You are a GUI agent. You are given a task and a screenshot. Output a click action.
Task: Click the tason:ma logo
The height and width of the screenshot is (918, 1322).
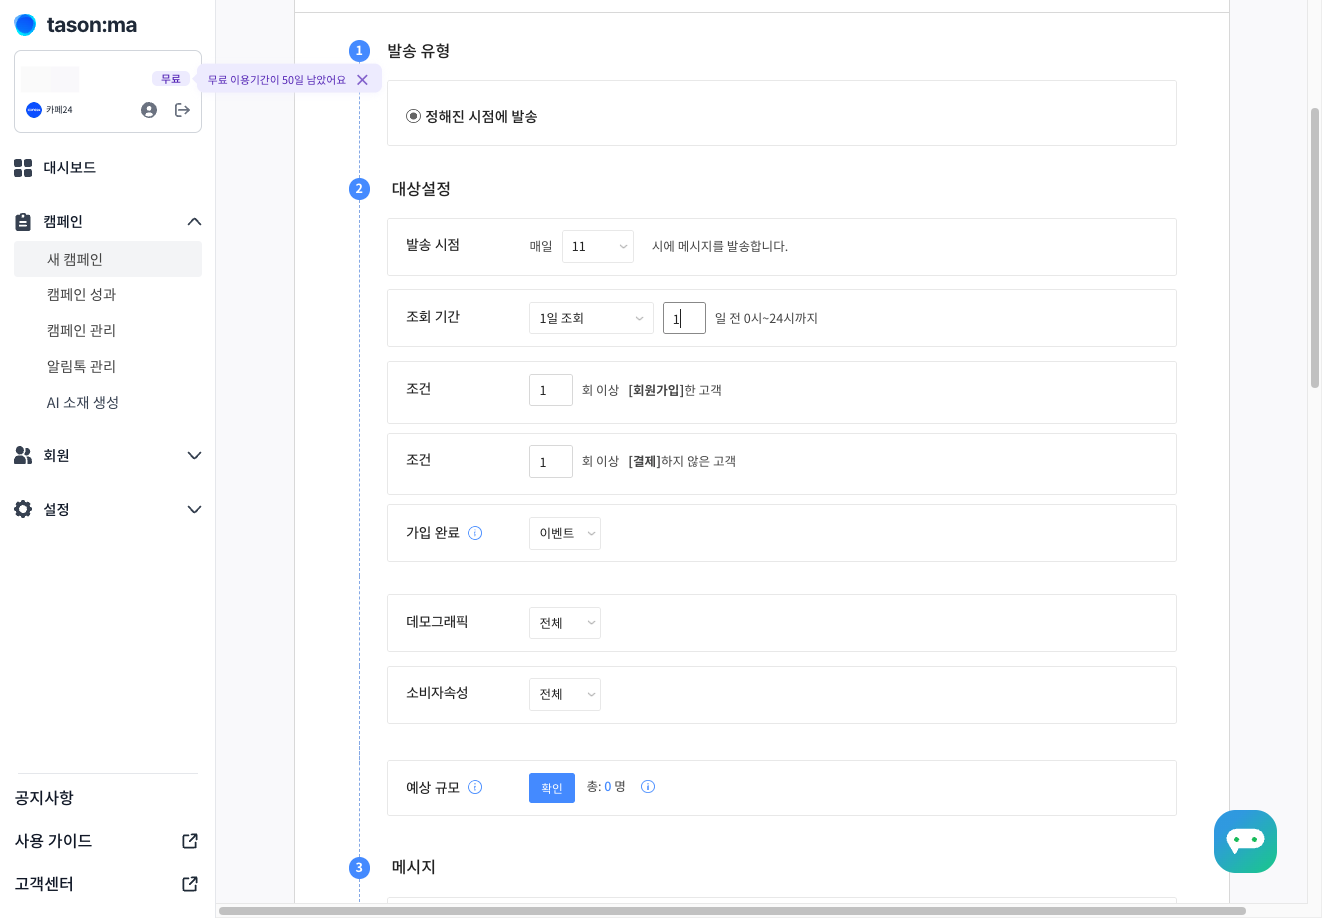(x=76, y=25)
